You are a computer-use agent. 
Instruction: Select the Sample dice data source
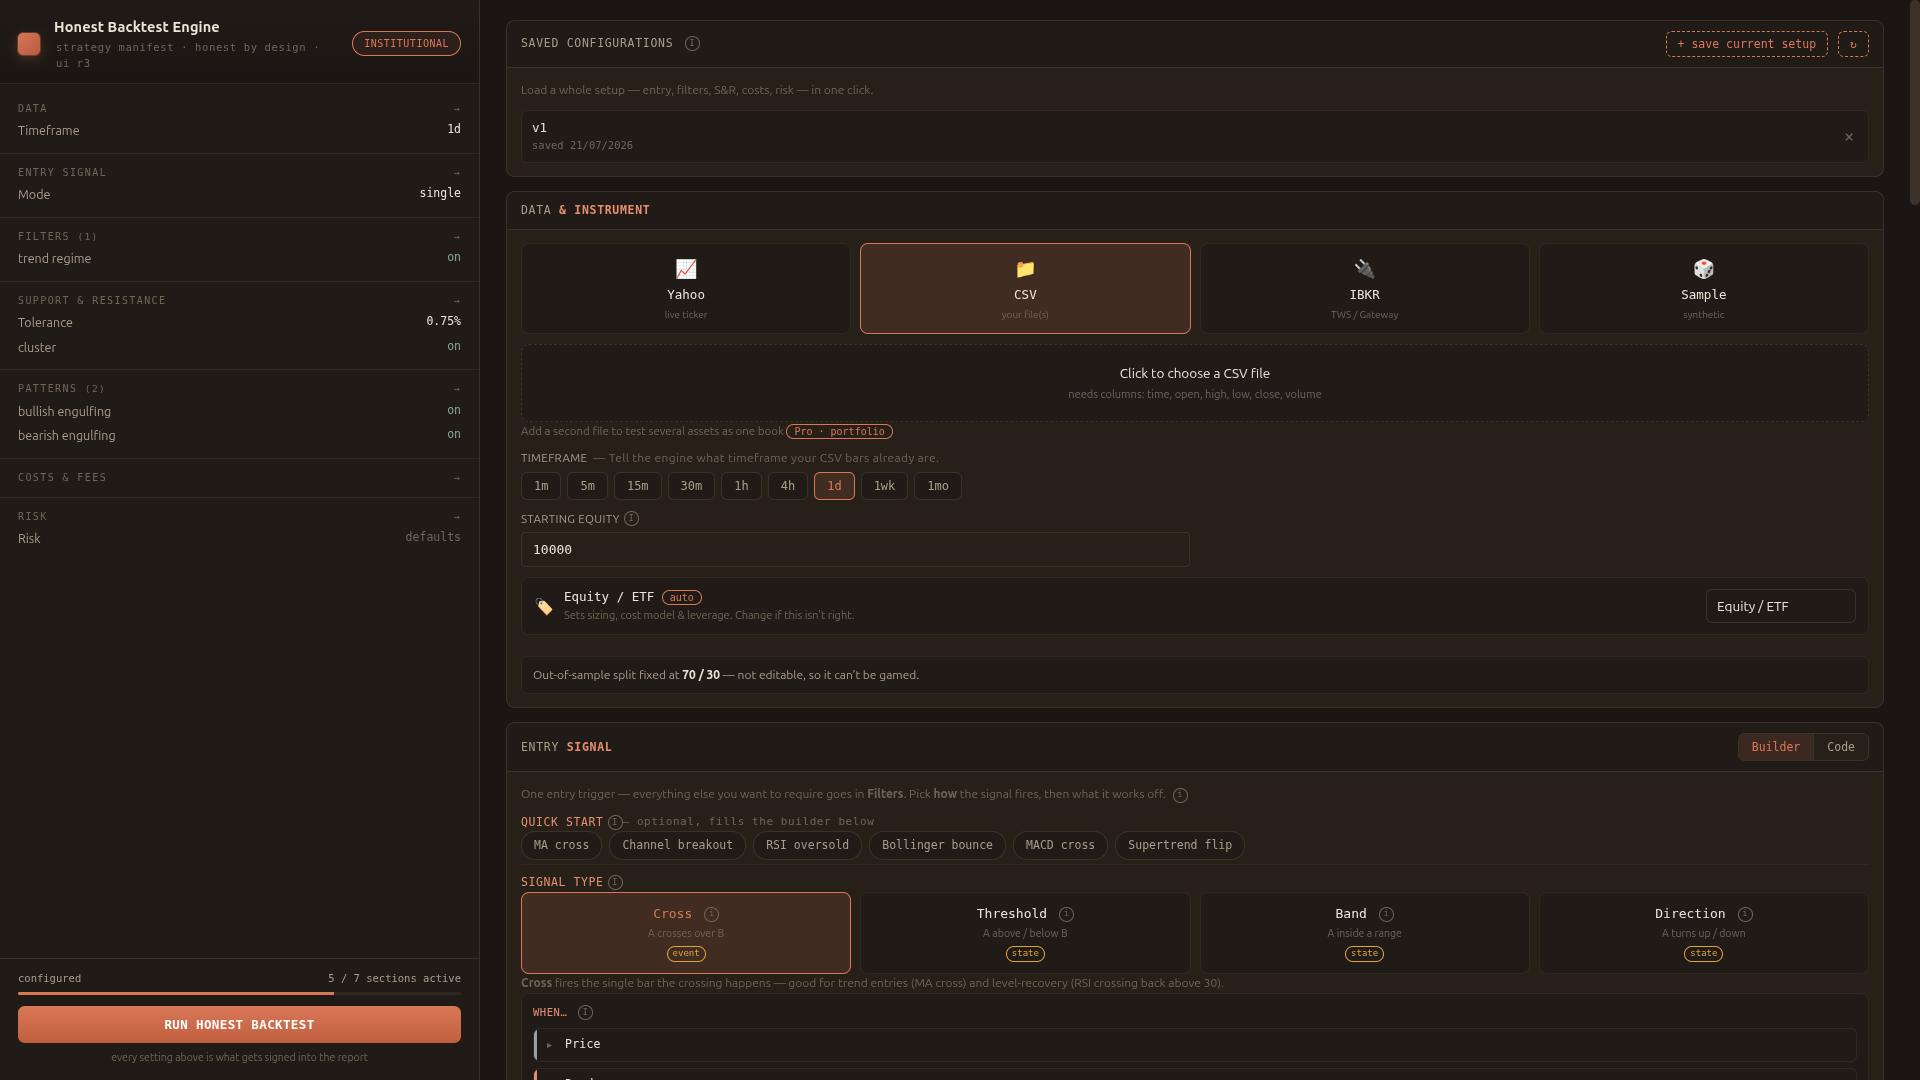tap(1703, 289)
